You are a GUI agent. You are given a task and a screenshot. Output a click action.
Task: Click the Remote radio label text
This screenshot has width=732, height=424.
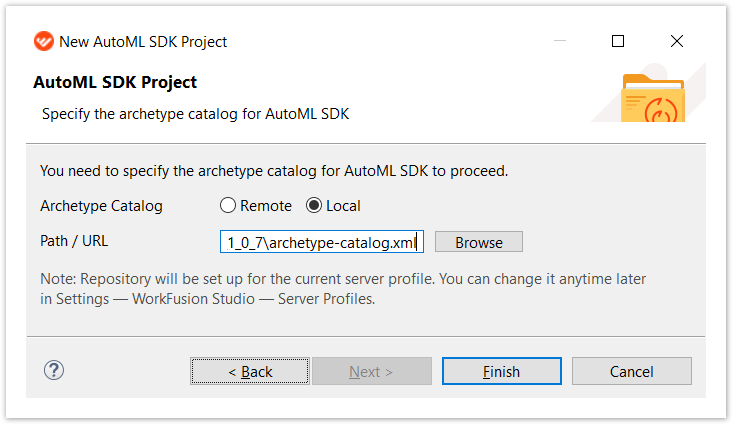(266, 206)
